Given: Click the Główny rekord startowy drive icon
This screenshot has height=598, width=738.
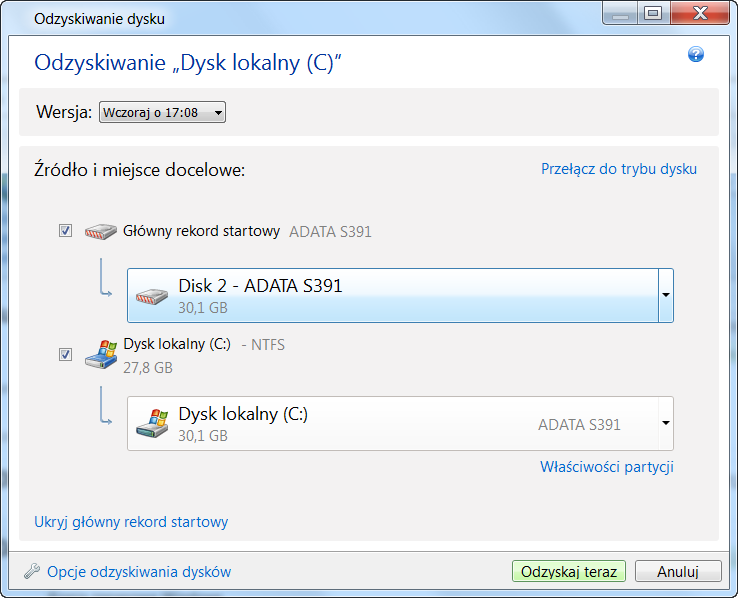Looking at the screenshot, I should pyautogui.click(x=100, y=231).
